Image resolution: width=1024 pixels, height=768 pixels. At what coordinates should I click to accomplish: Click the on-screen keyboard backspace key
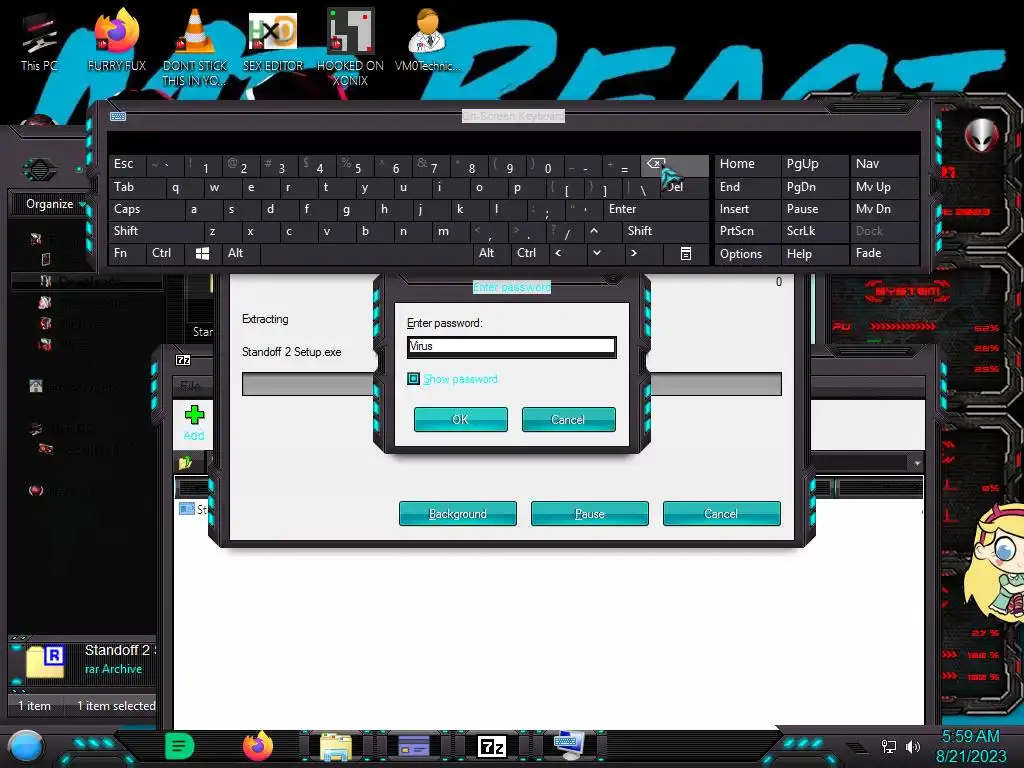tap(674, 165)
